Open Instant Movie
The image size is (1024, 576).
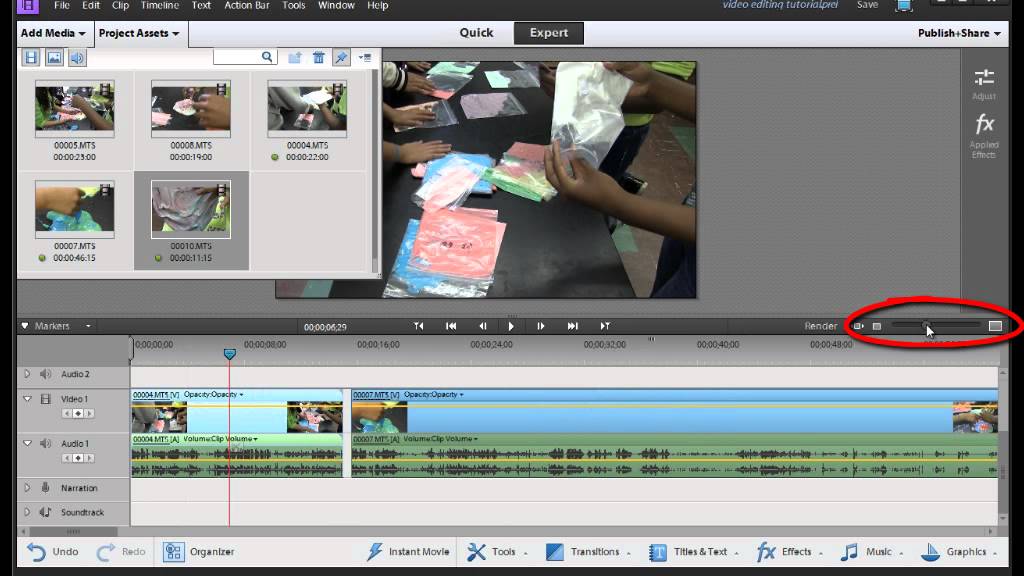click(x=408, y=552)
